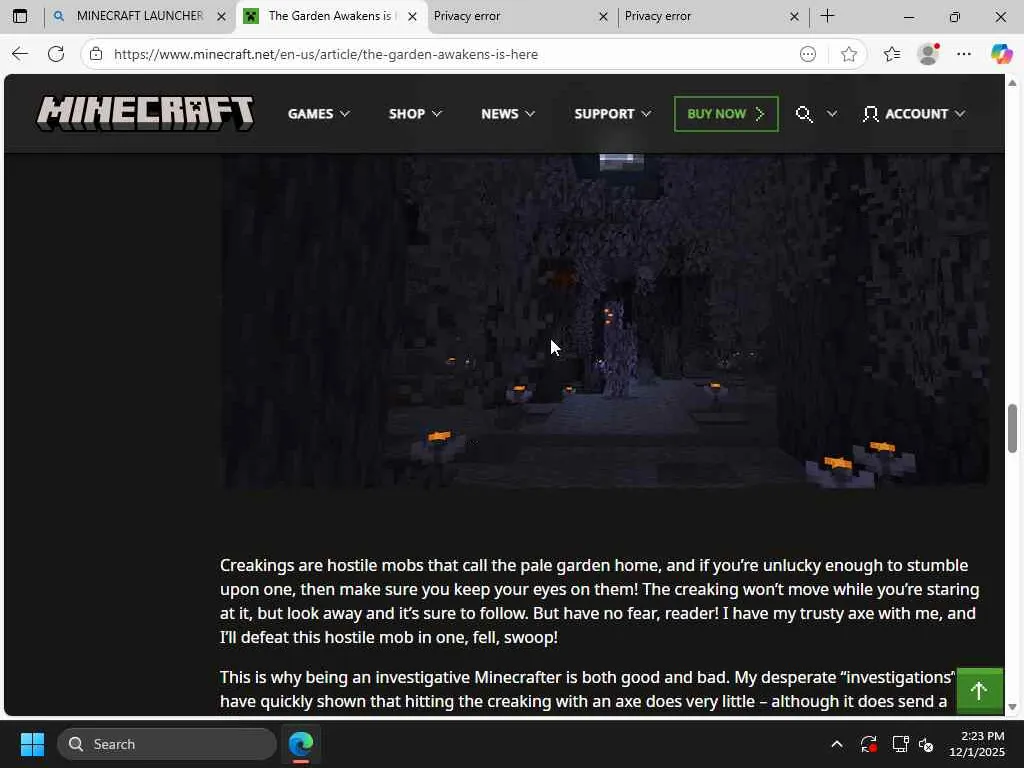1024x768 pixels.
Task: Click the page's vertical scrollbar thumb
Action: (x=1012, y=428)
